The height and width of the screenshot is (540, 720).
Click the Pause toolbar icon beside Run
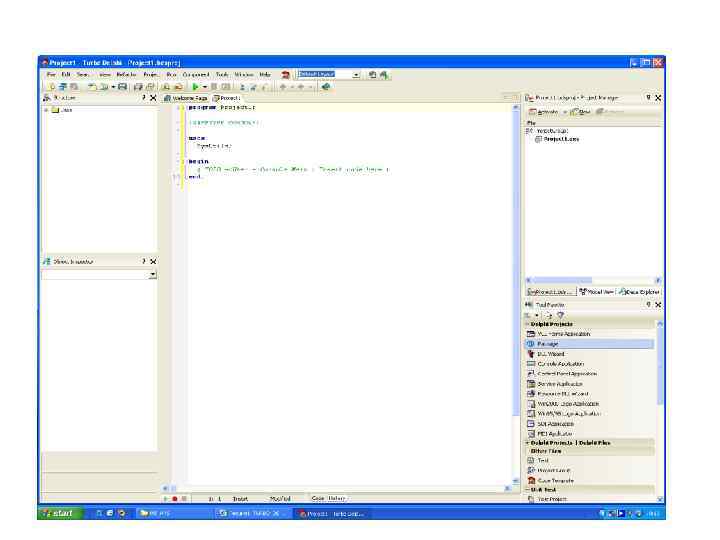click(214, 87)
